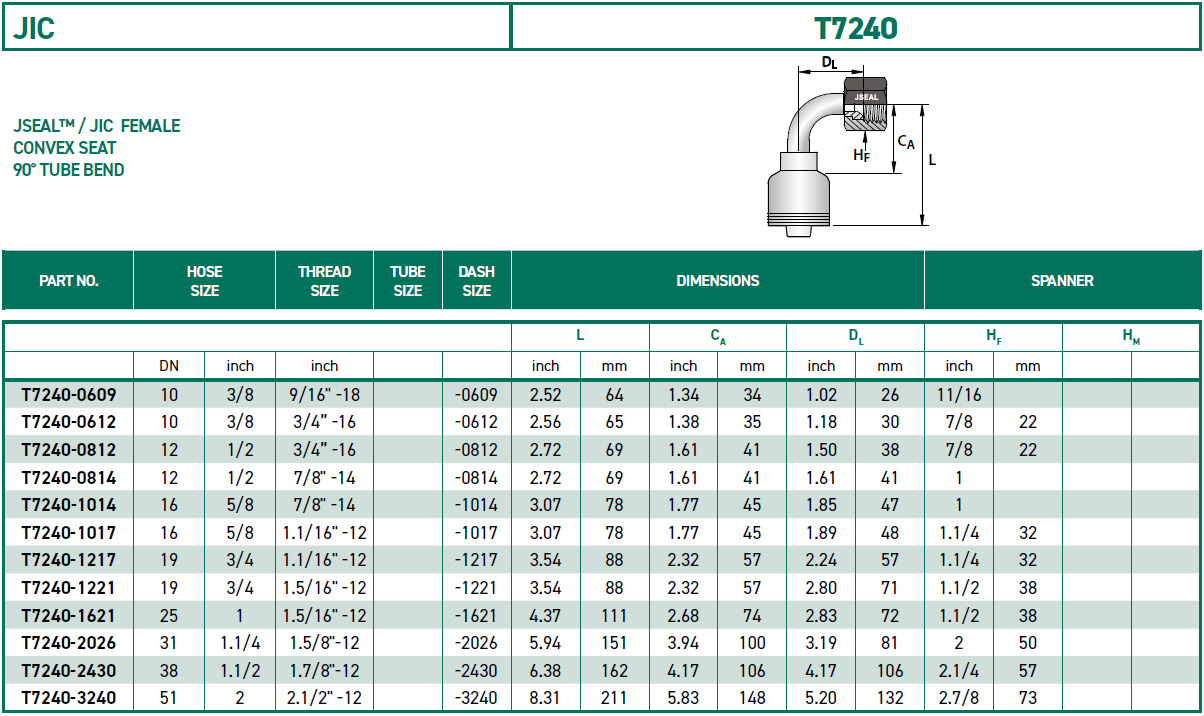The width and height of the screenshot is (1204, 716).
Task: Click the L value 151 mm
Action: [x=614, y=643]
